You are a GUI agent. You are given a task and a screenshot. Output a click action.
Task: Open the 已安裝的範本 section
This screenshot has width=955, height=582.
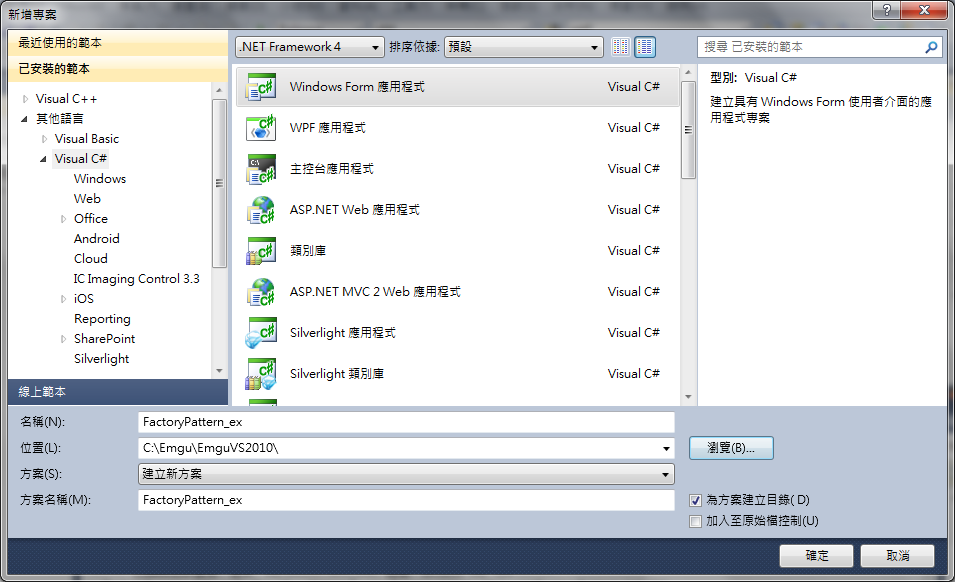pos(118,69)
